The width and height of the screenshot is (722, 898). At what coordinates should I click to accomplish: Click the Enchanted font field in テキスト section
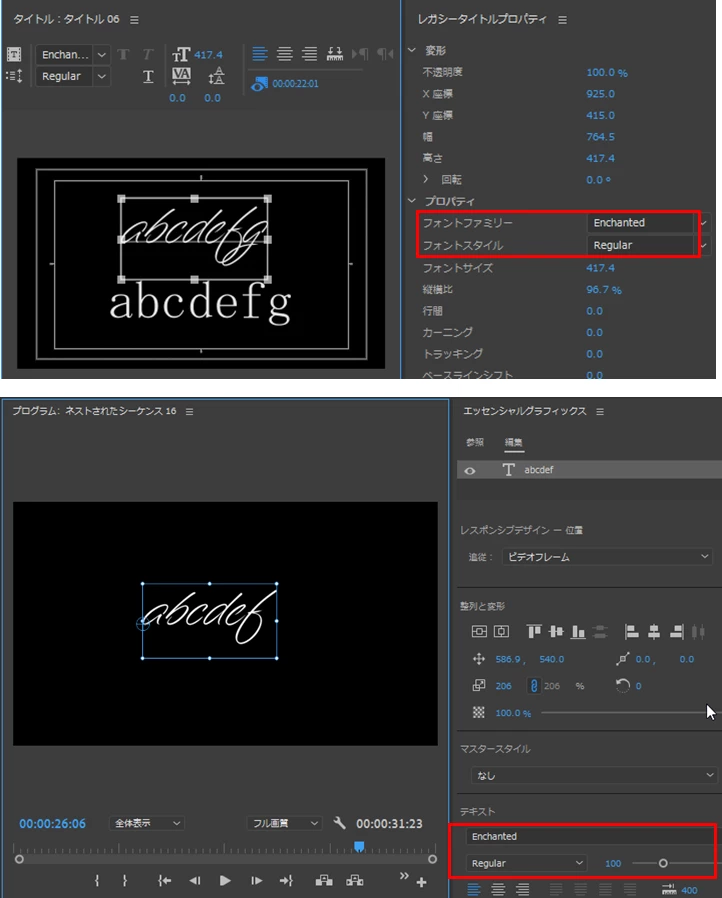(x=590, y=837)
